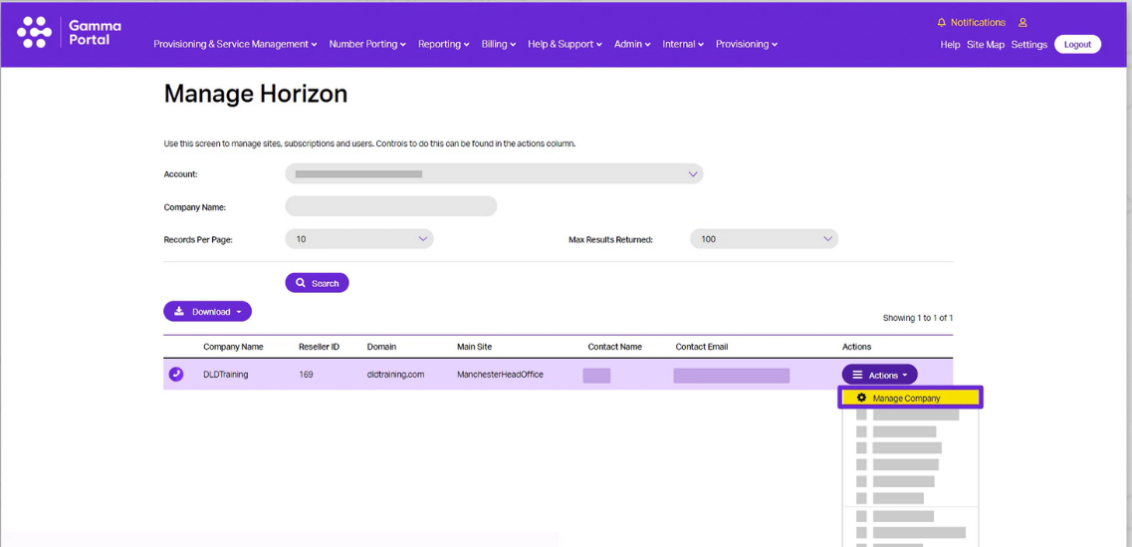Click the Gamma Portal logo
The height and width of the screenshot is (547, 1132).
[x=69, y=32]
